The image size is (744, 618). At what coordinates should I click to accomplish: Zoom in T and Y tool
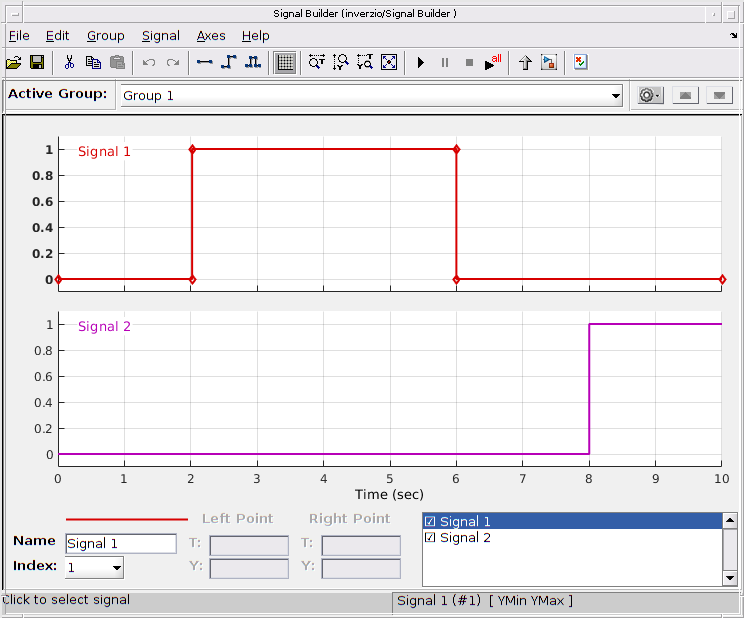pos(365,63)
